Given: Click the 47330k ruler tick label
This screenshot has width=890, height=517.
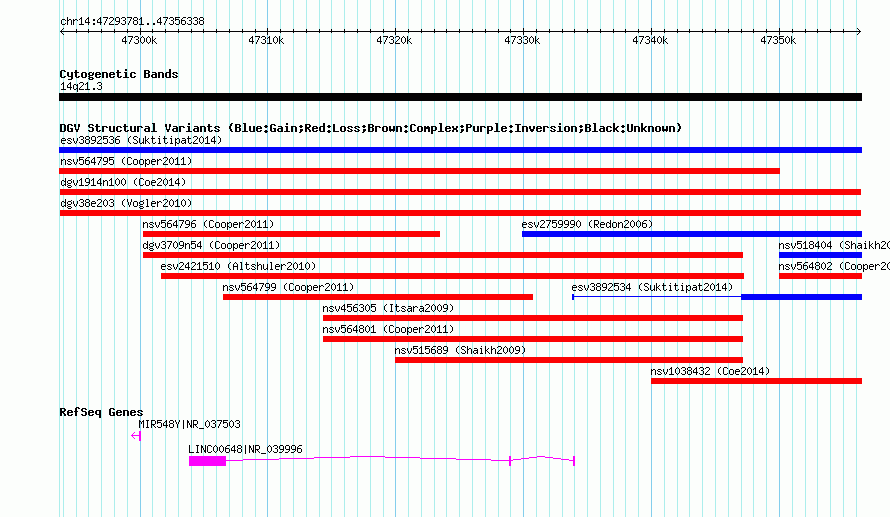Looking at the screenshot, I should 522,40.
